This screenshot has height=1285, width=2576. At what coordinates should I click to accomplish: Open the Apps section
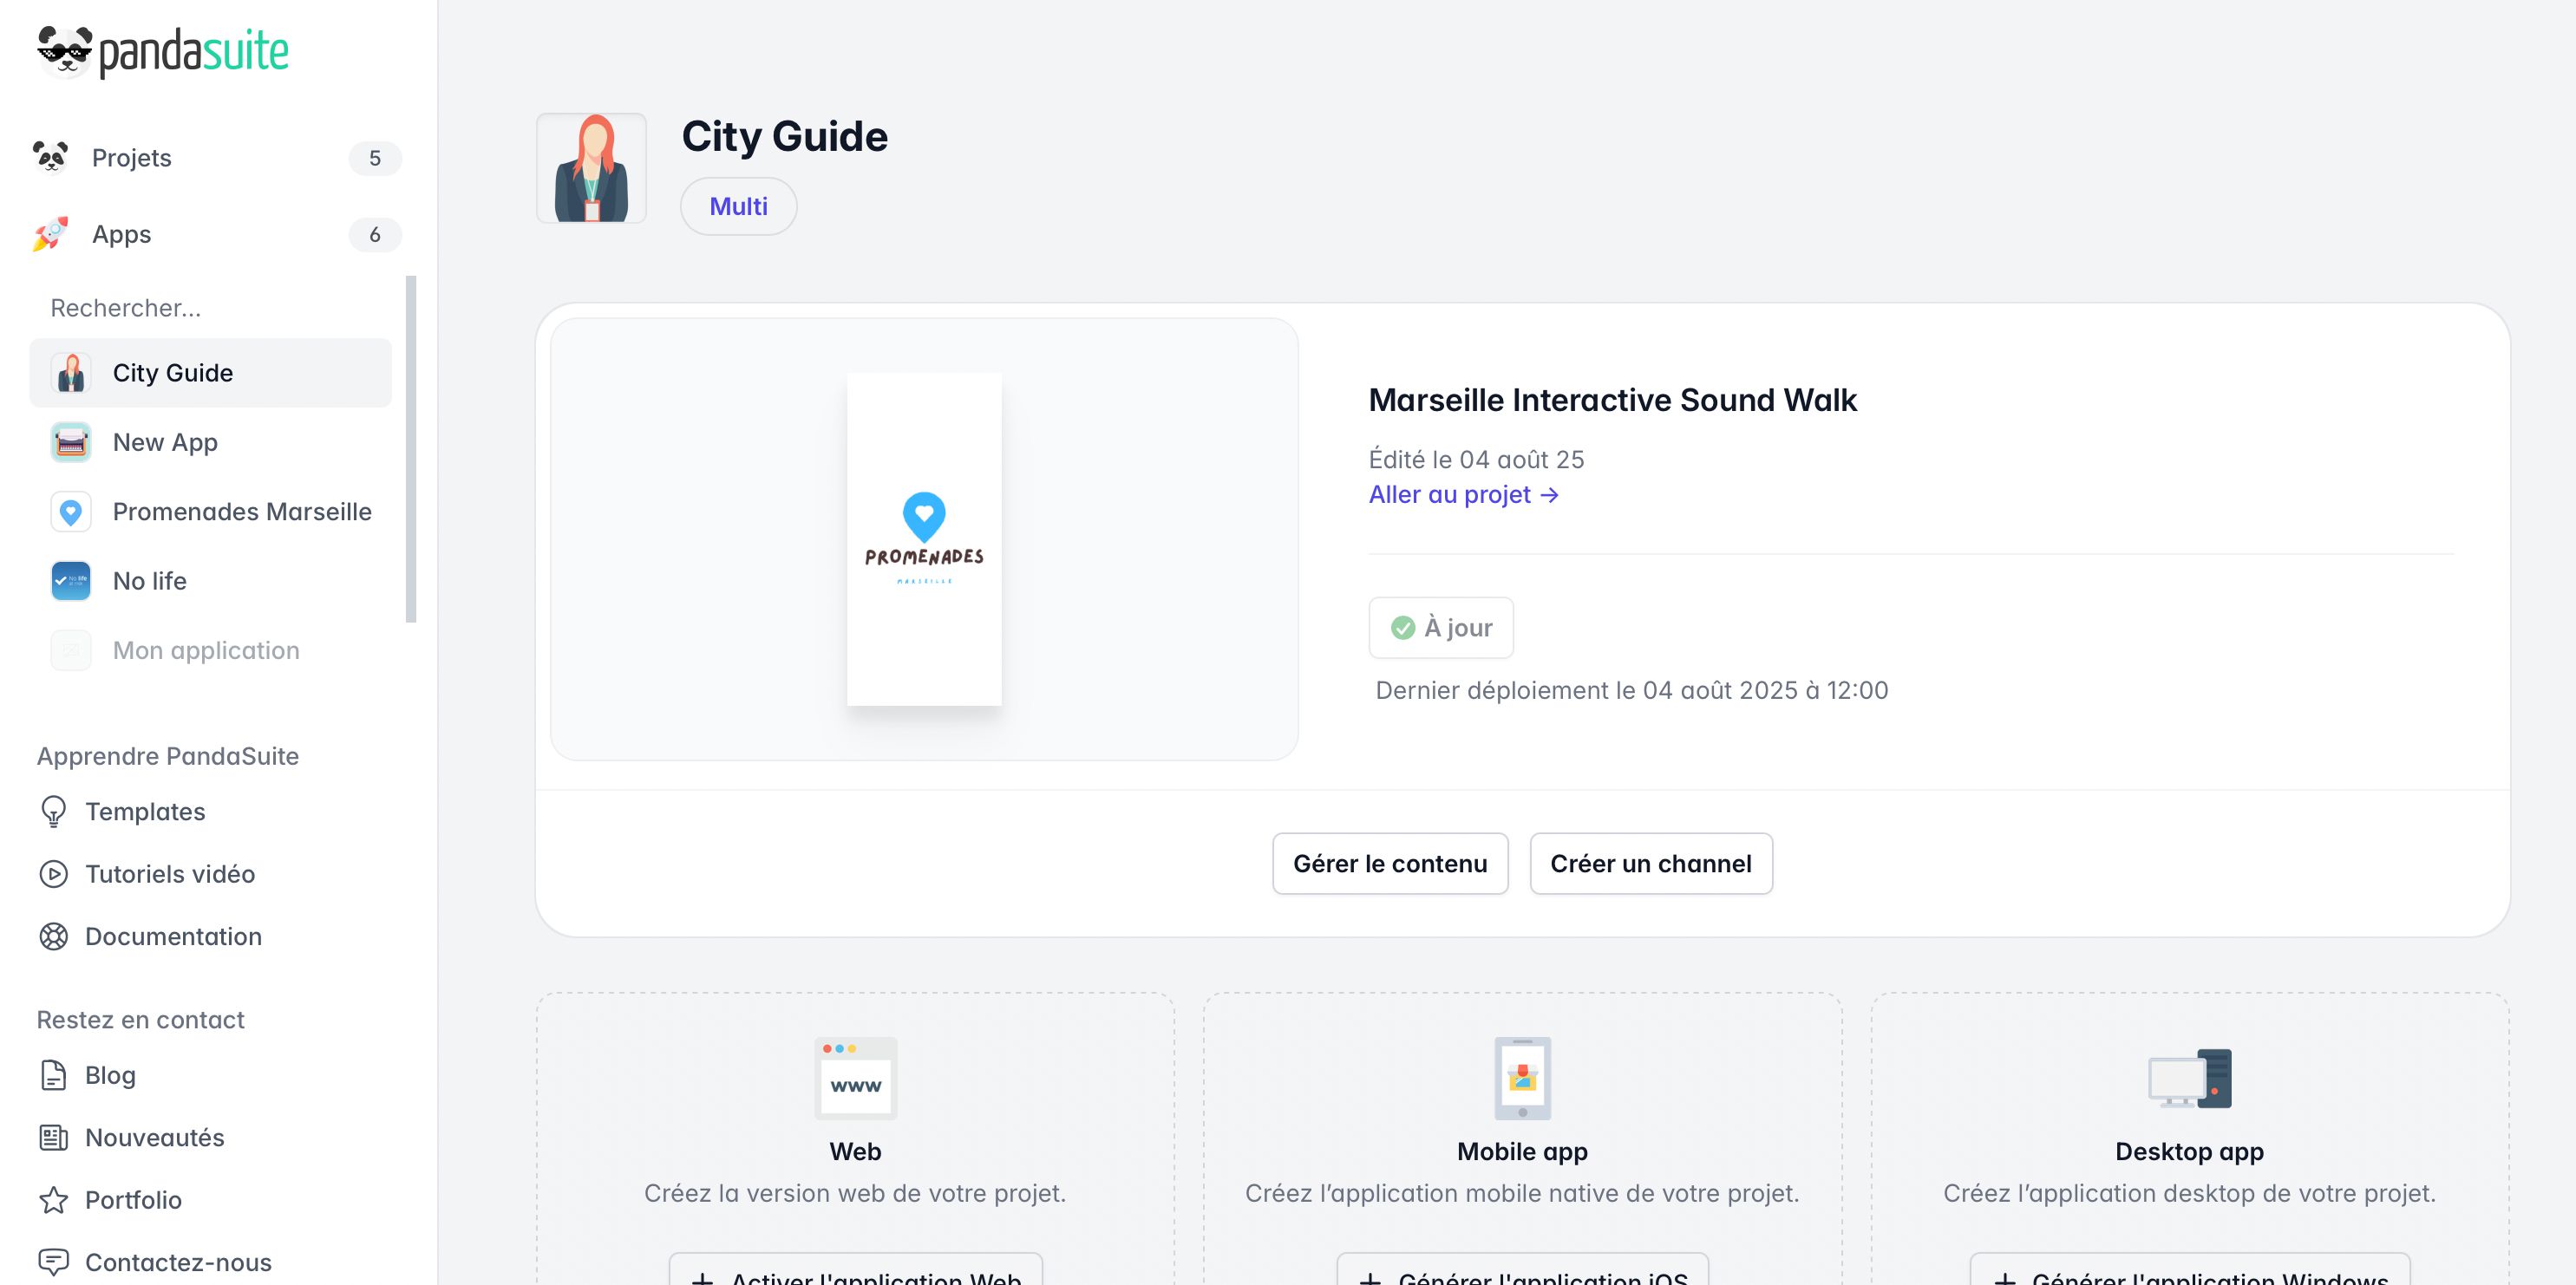[x=121, y=234]
